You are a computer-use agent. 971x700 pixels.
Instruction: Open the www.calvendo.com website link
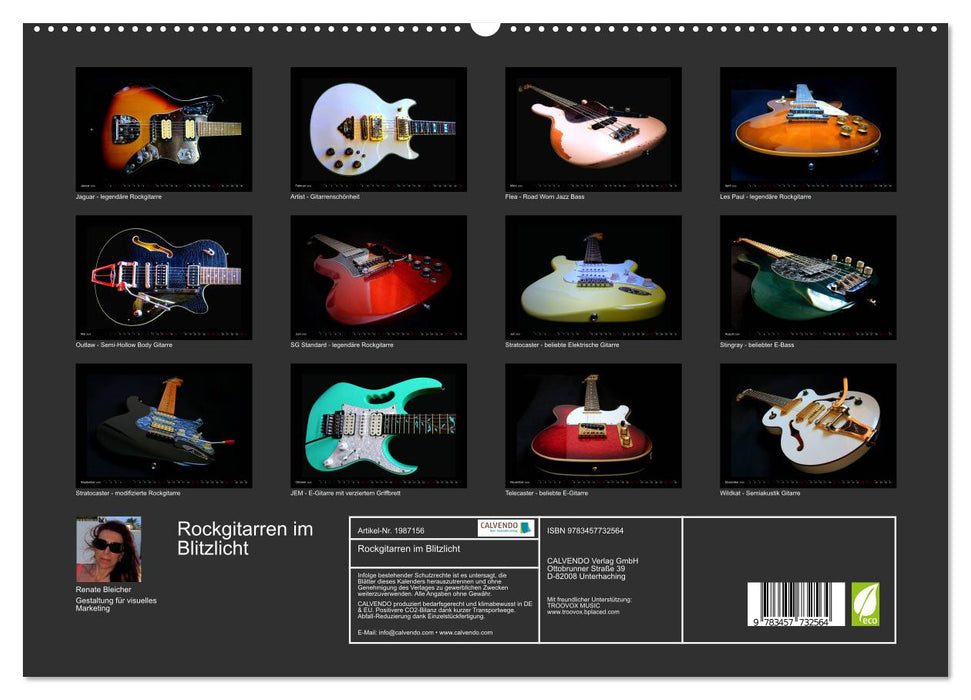[x=466, y=633]
